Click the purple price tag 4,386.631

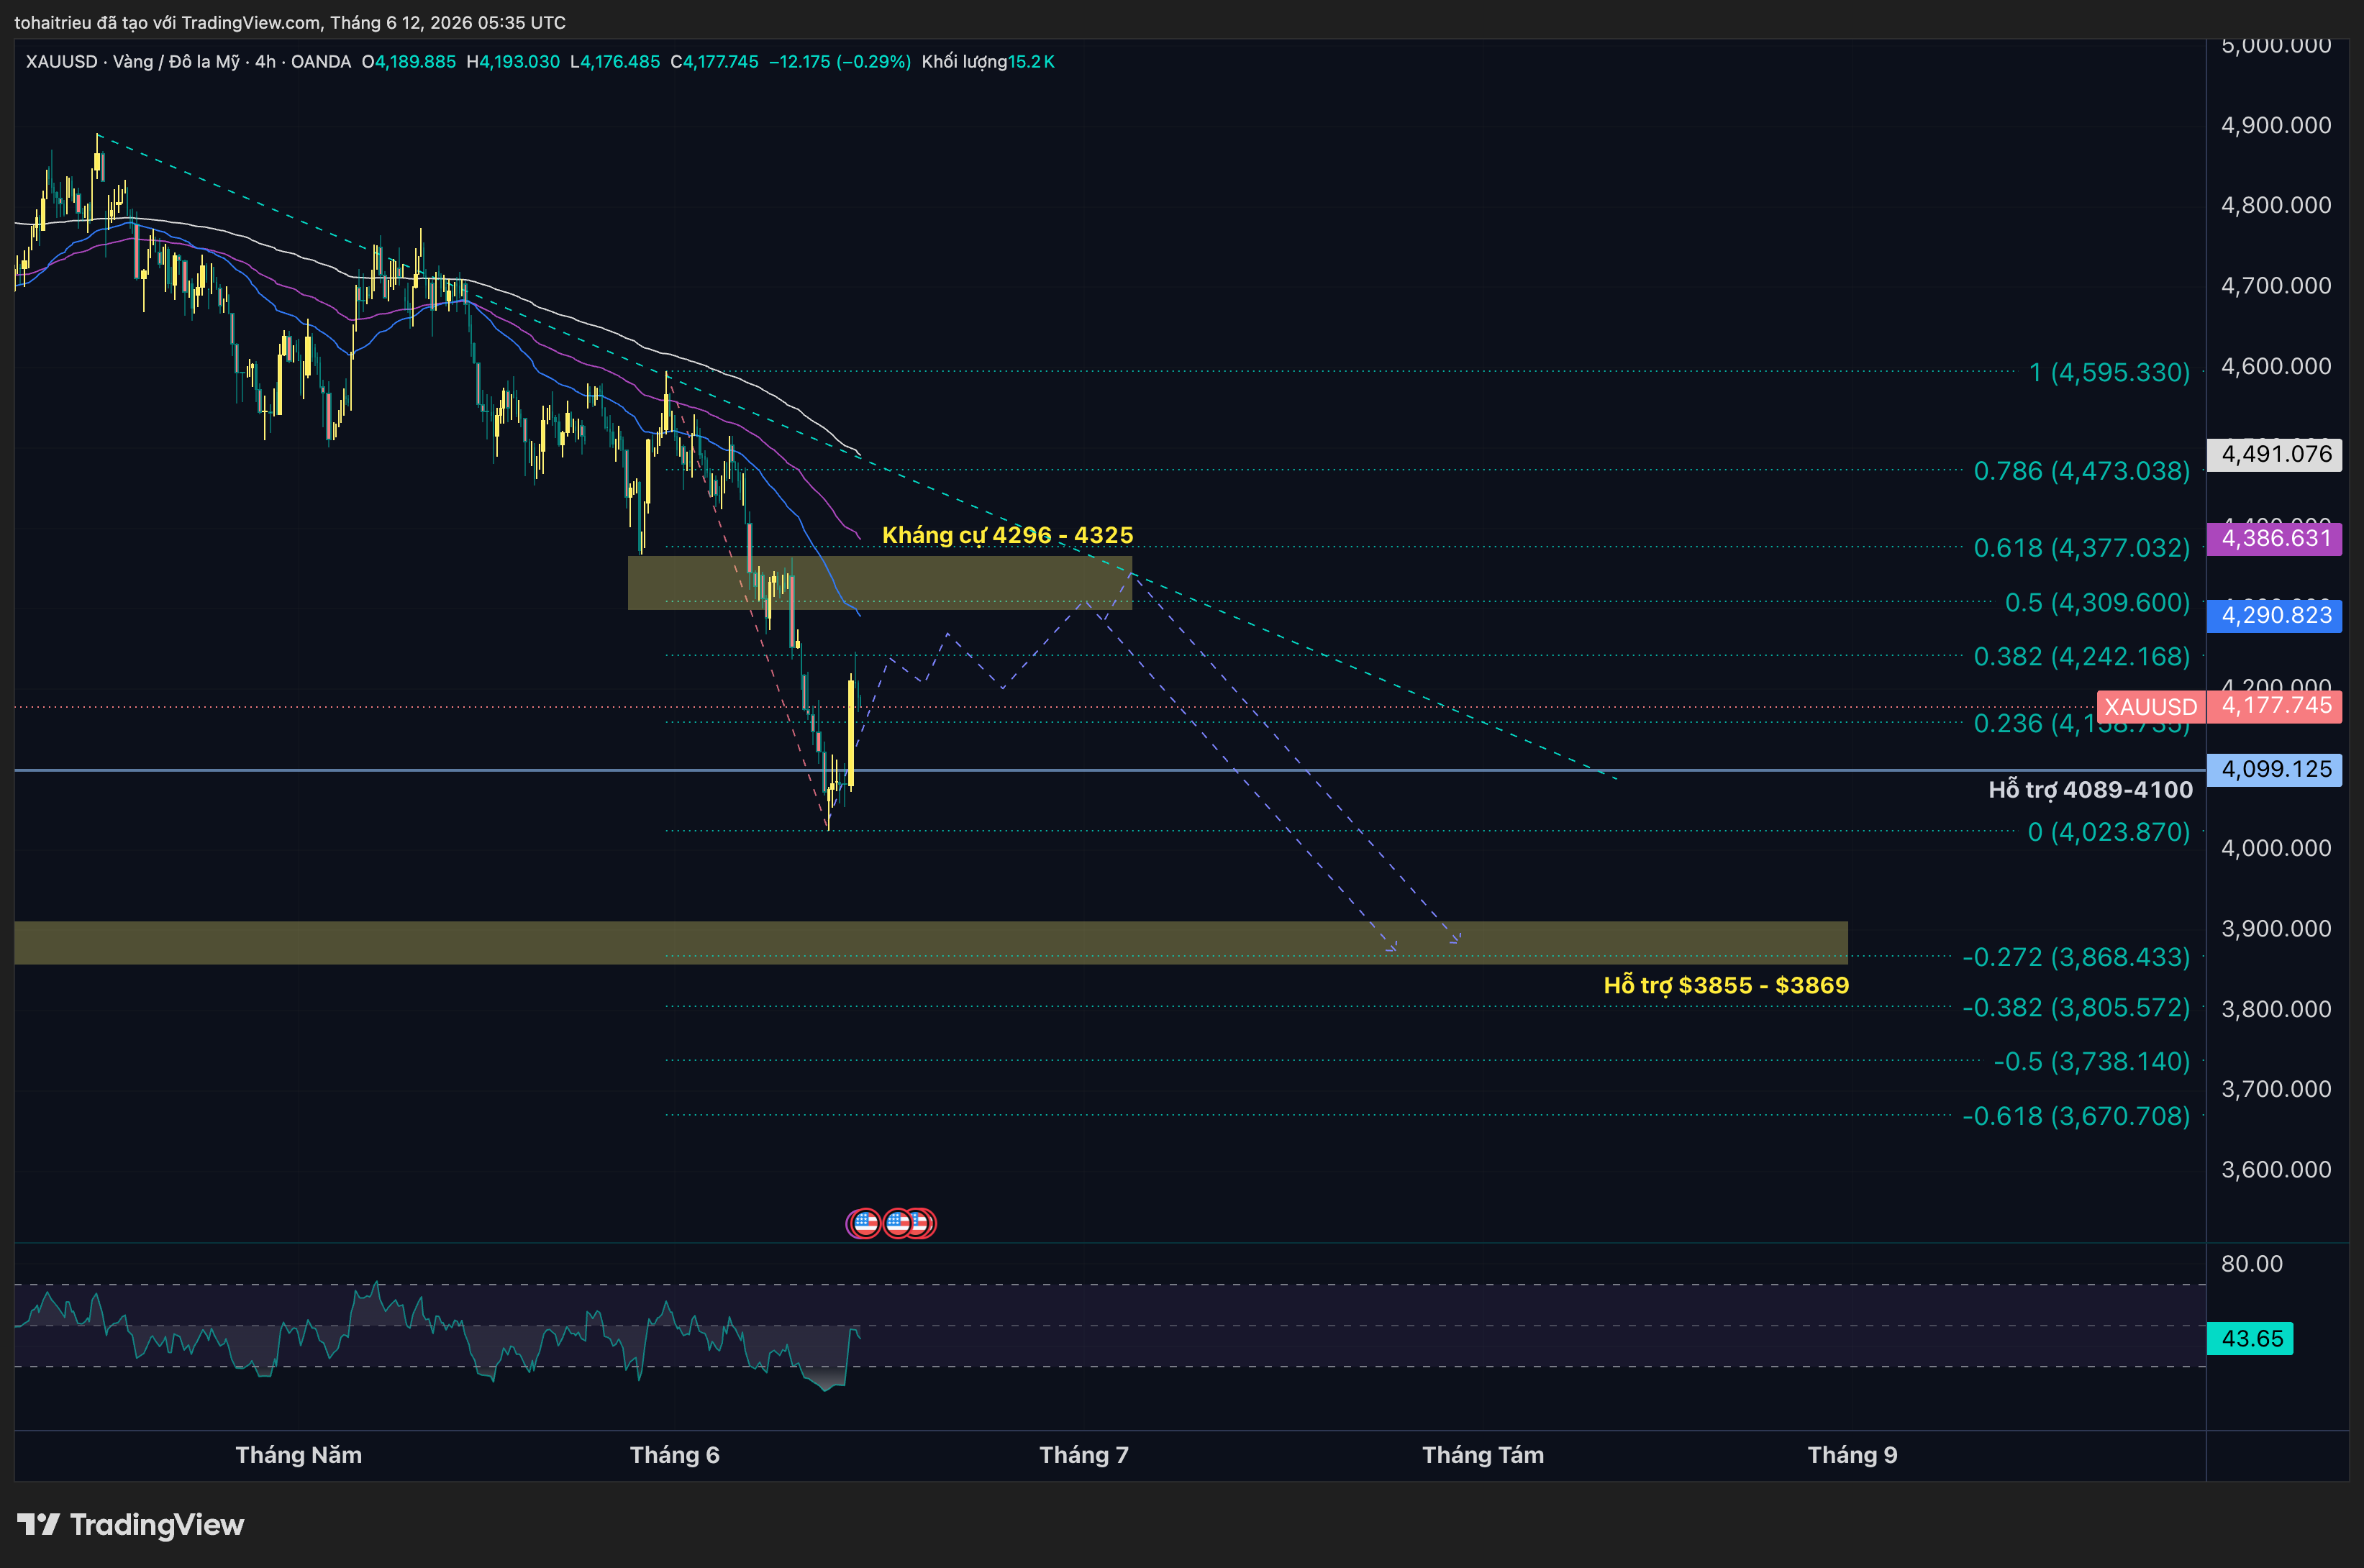click(x=2275, y=538)
